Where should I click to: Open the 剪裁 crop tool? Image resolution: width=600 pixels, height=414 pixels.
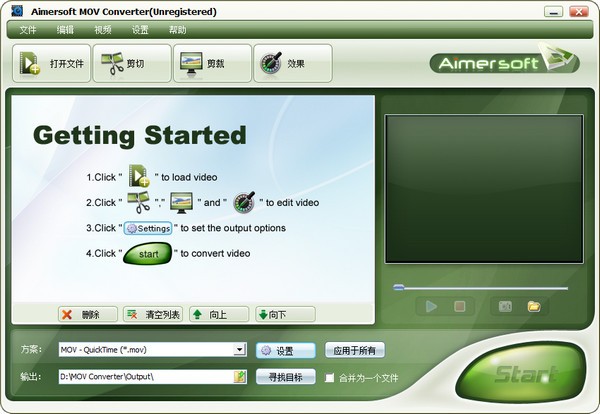click(x=212, y=63)
